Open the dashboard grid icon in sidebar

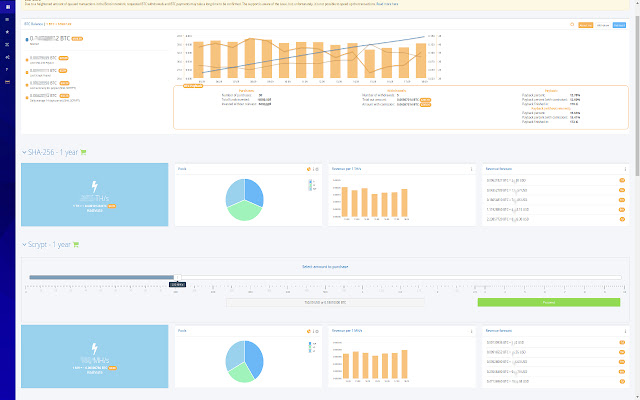pyautogui.click(x=7, y=7)
